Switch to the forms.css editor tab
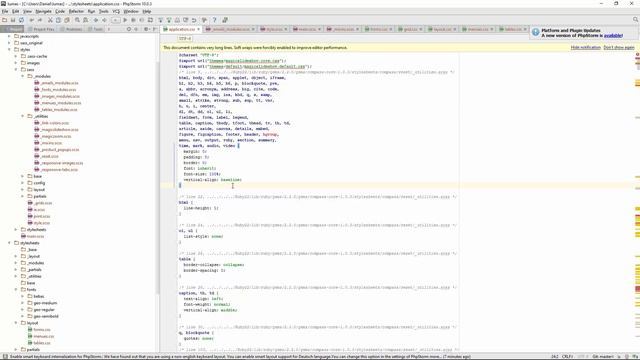 point(378,29)
